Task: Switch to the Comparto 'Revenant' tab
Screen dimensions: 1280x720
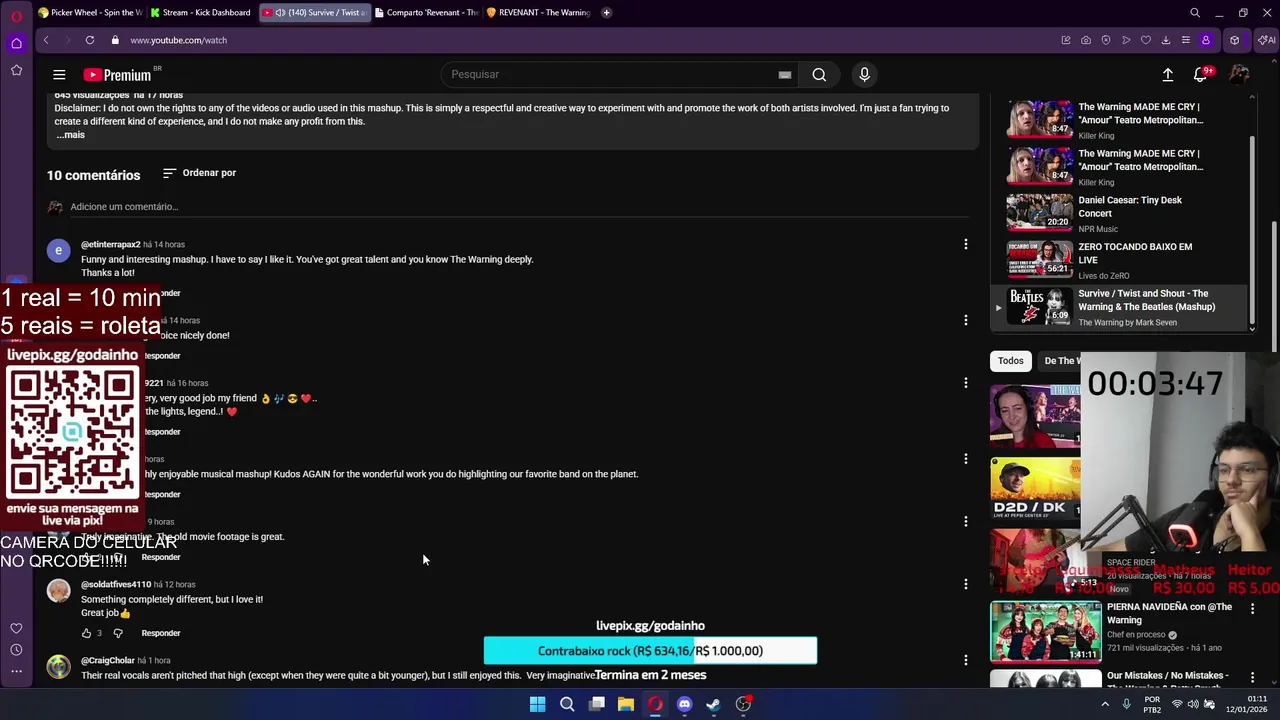Action: point(427,13)
